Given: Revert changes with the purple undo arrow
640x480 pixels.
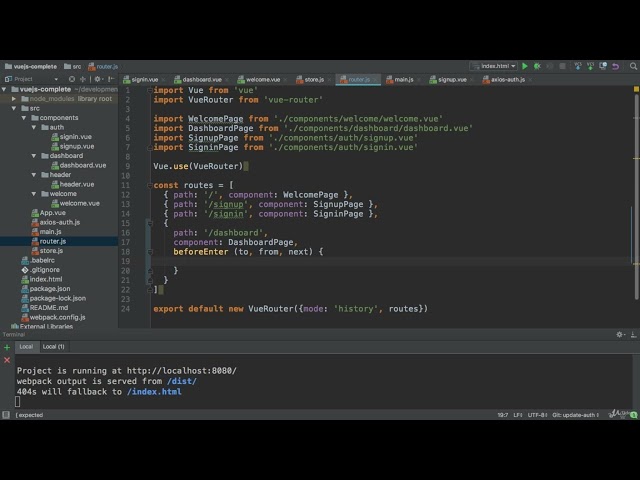Looking at the screenshot, I should point(616,66).
